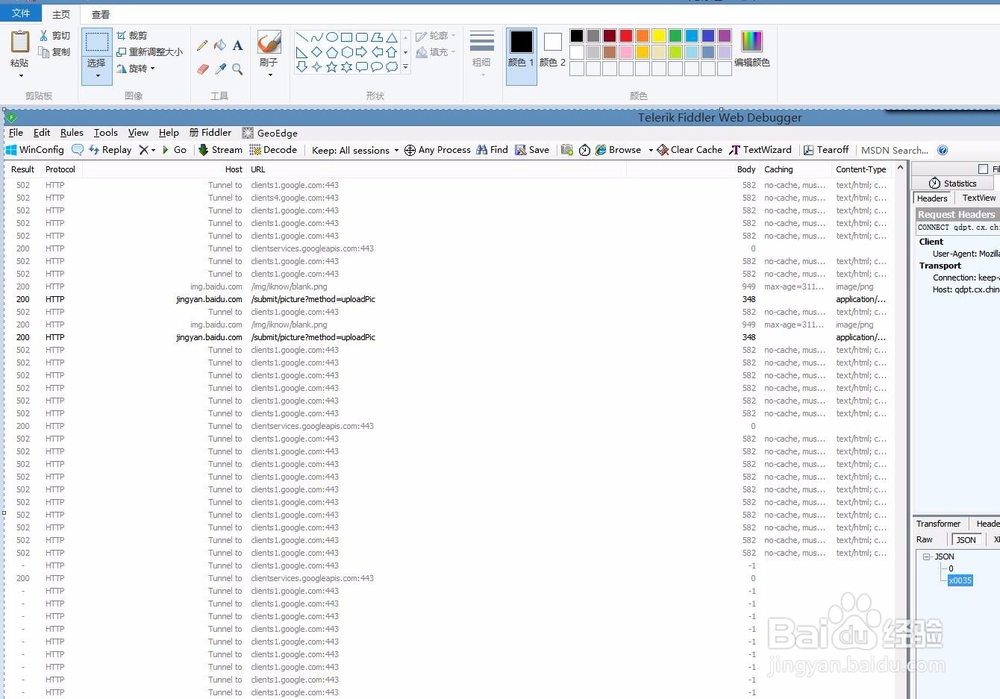1000x699 pixels.
Task: Select the Eraser tool
Action: tap(203, 68)
